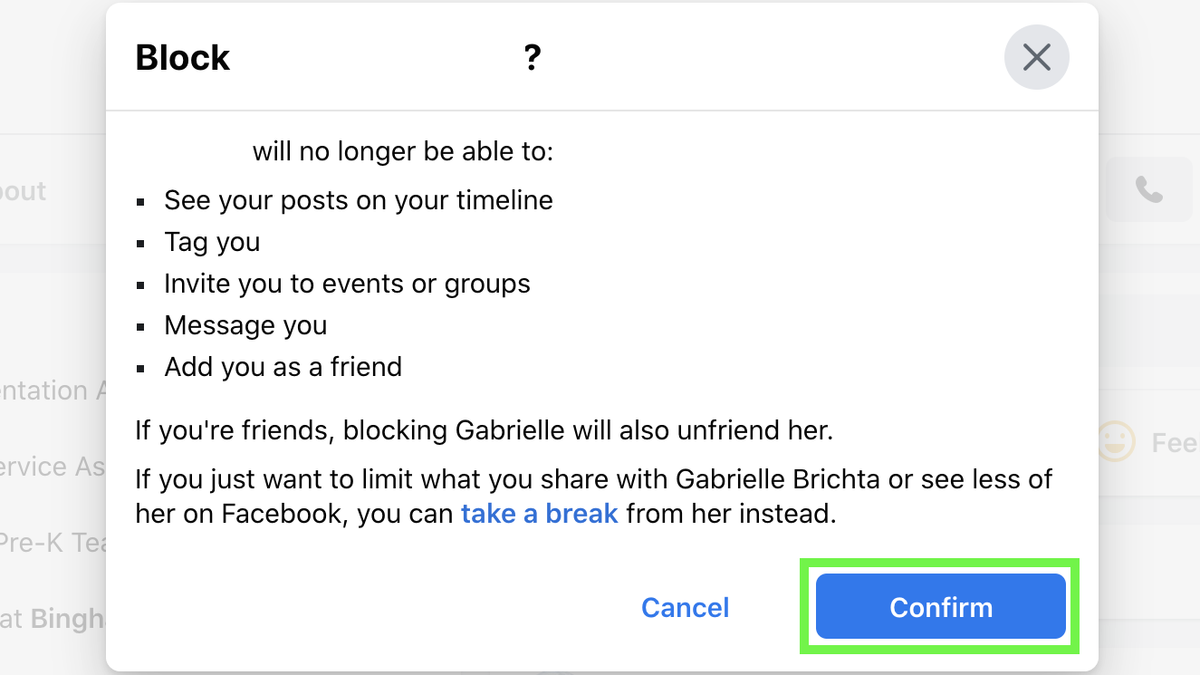Click the Confirm button to block
1200x675 pixels.
[939, 607]
